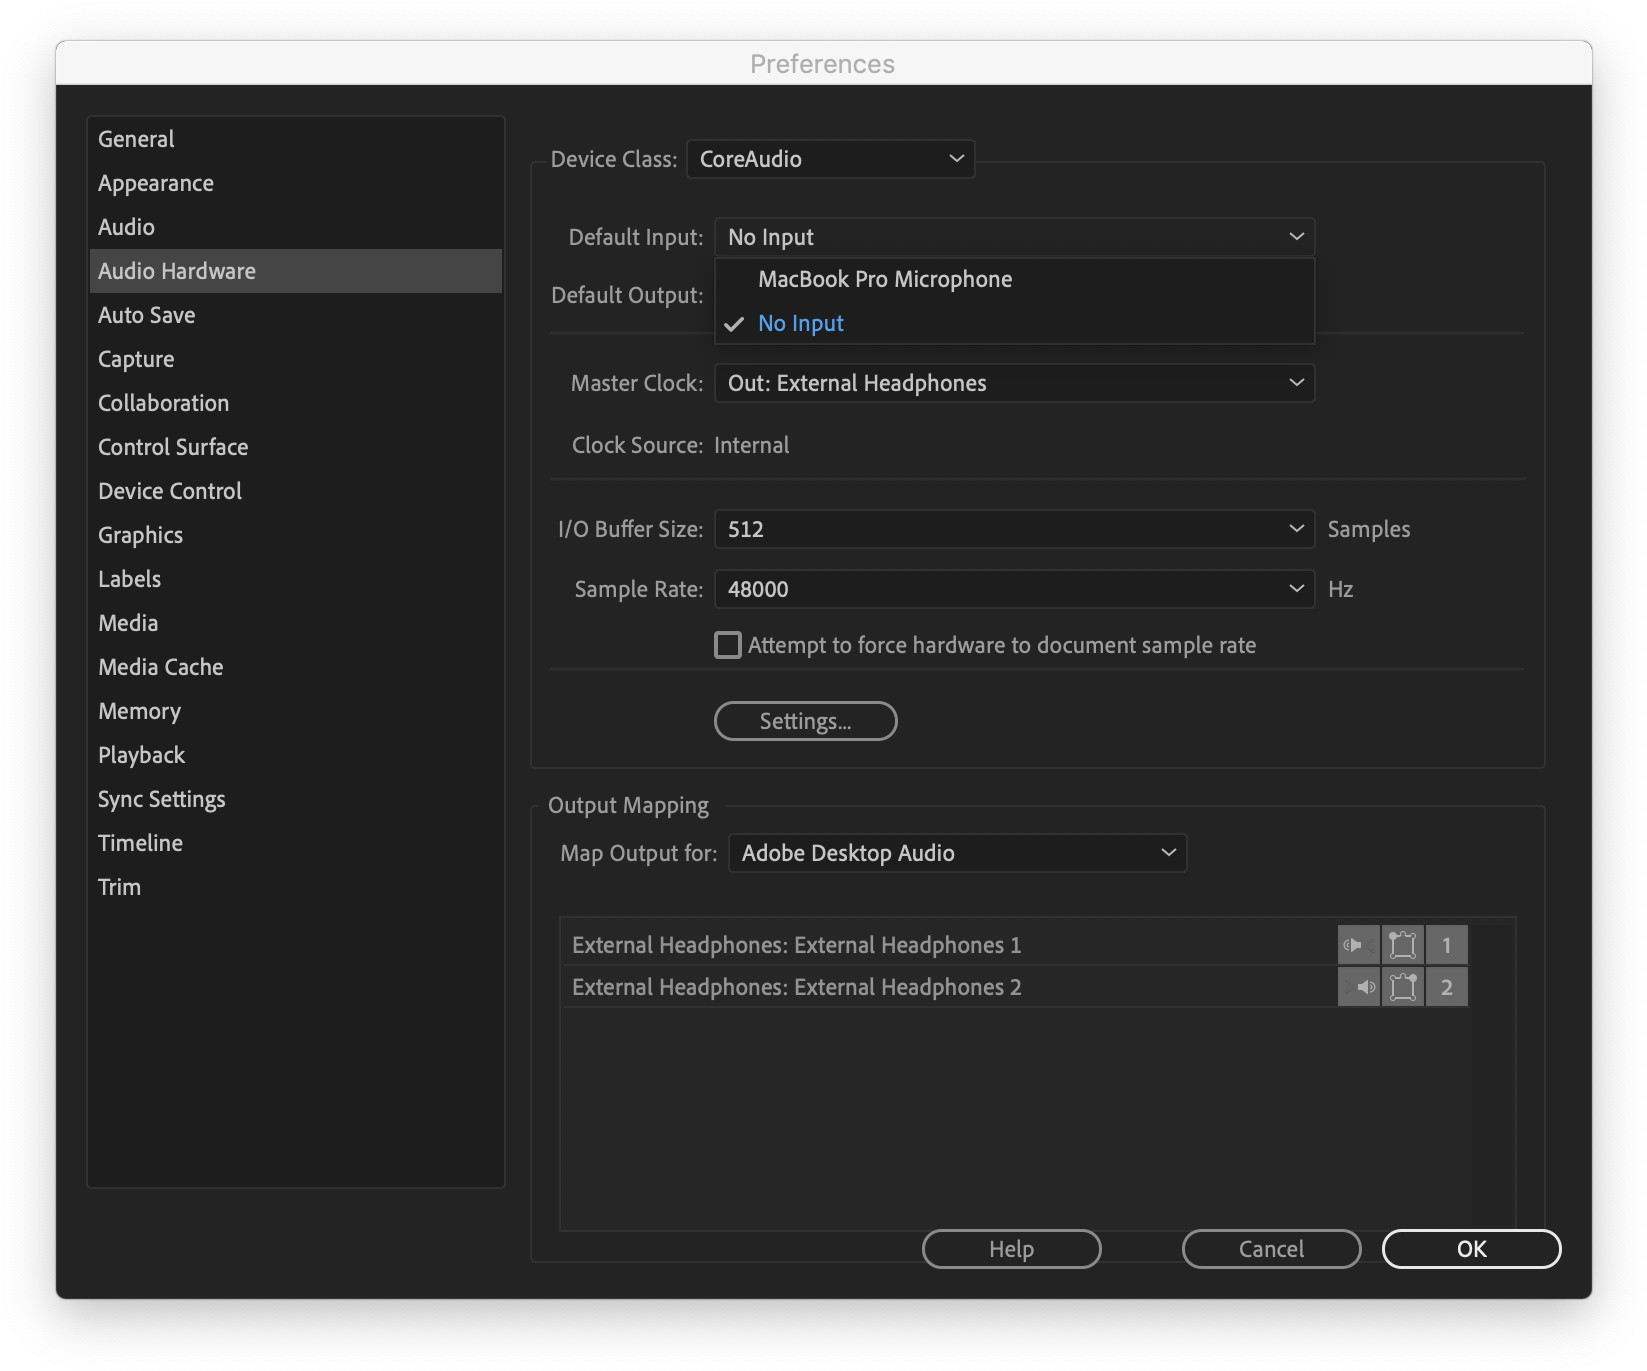Open Playback preferences category
1647x1371 pixels.
(x=296, y=755)
